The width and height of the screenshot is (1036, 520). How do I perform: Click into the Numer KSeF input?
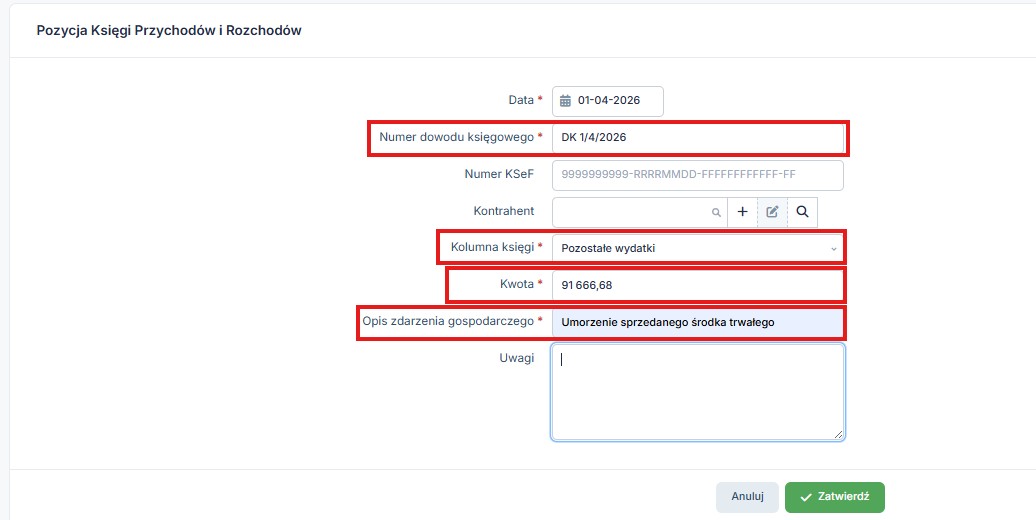click(x=696, y=174)
